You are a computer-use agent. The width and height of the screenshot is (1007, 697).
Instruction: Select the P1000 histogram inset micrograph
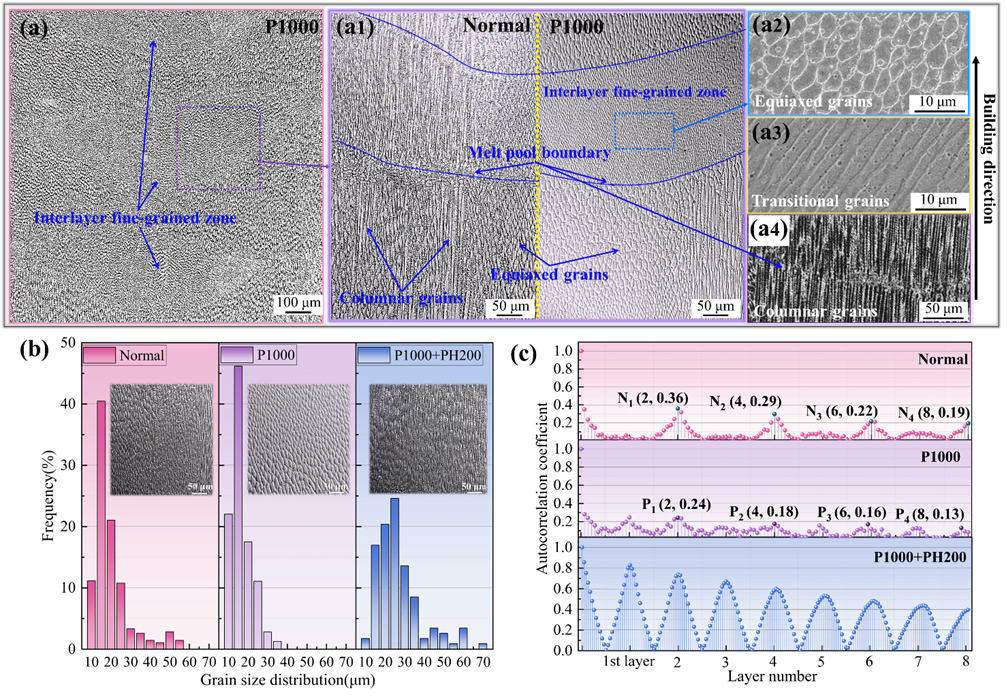pyautogui.click(x=299, y=439)
